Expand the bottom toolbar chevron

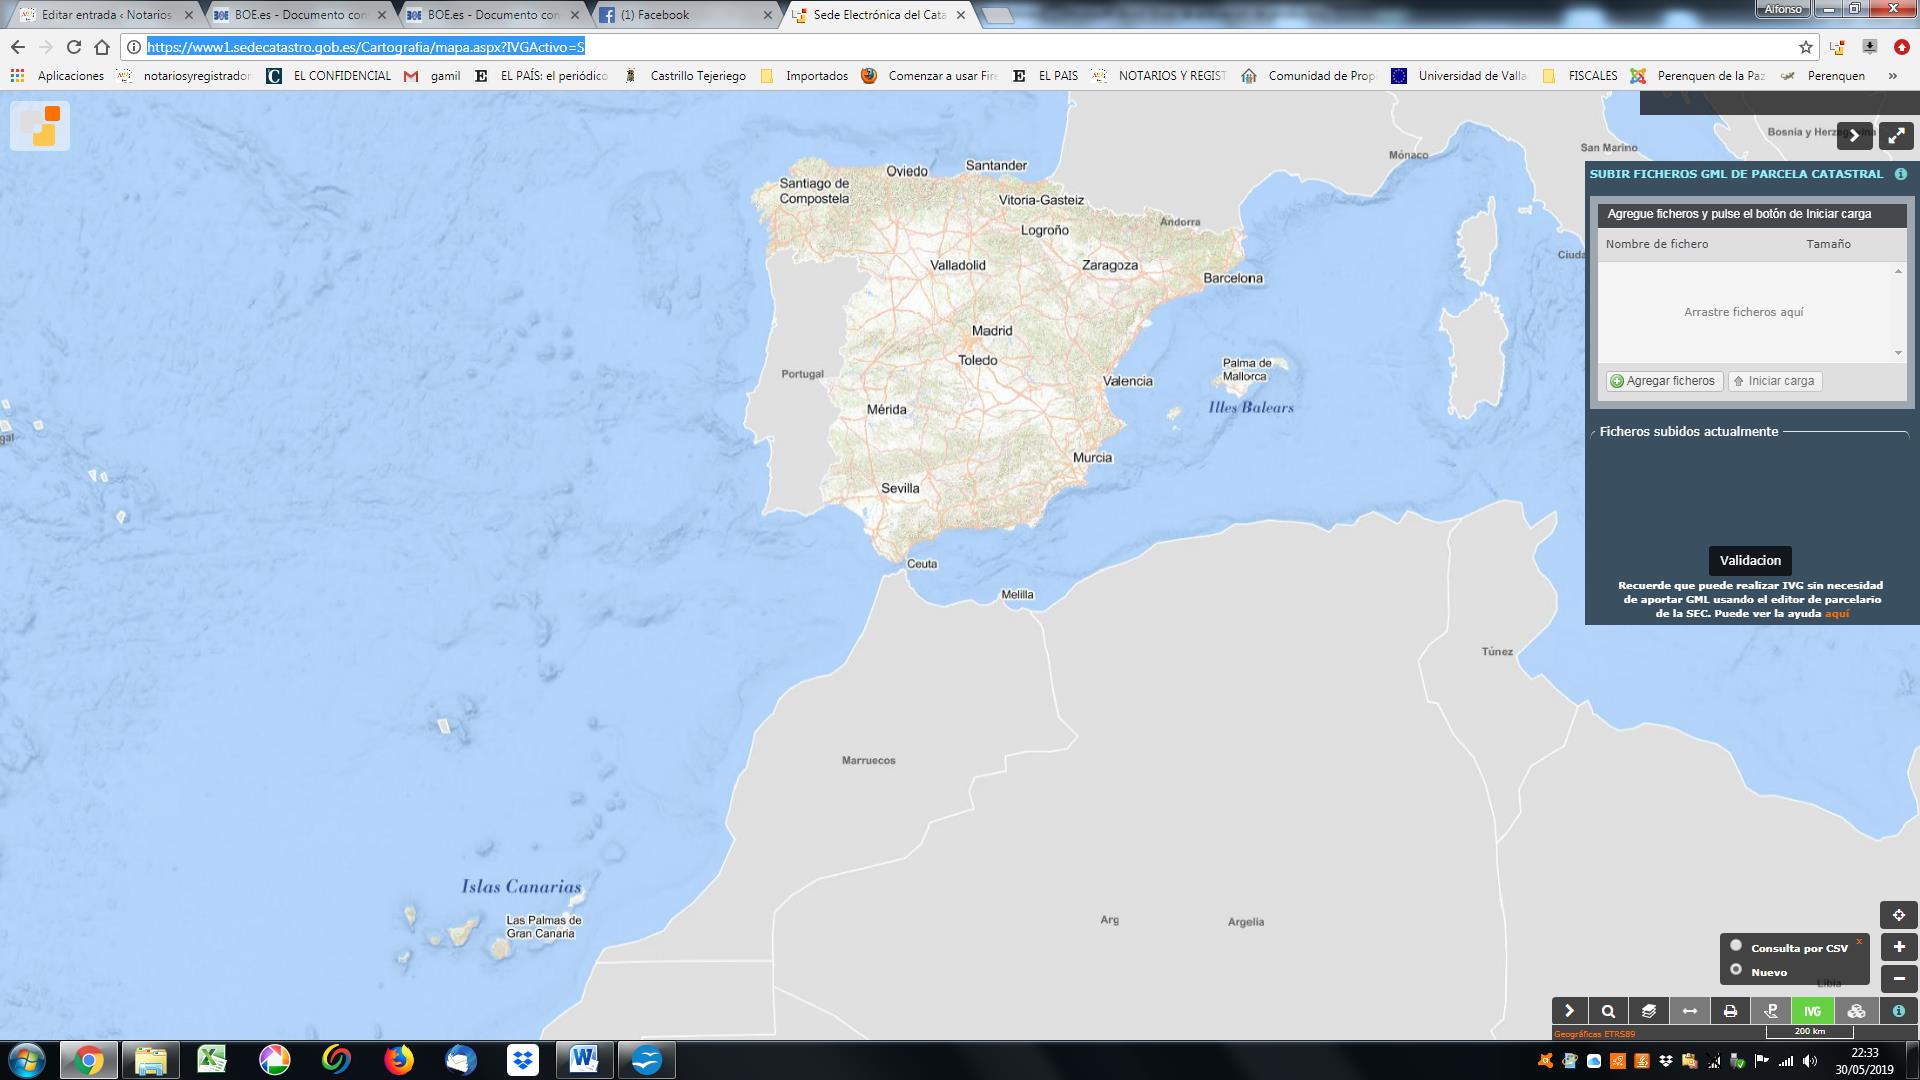(x=1568, y=1011)
